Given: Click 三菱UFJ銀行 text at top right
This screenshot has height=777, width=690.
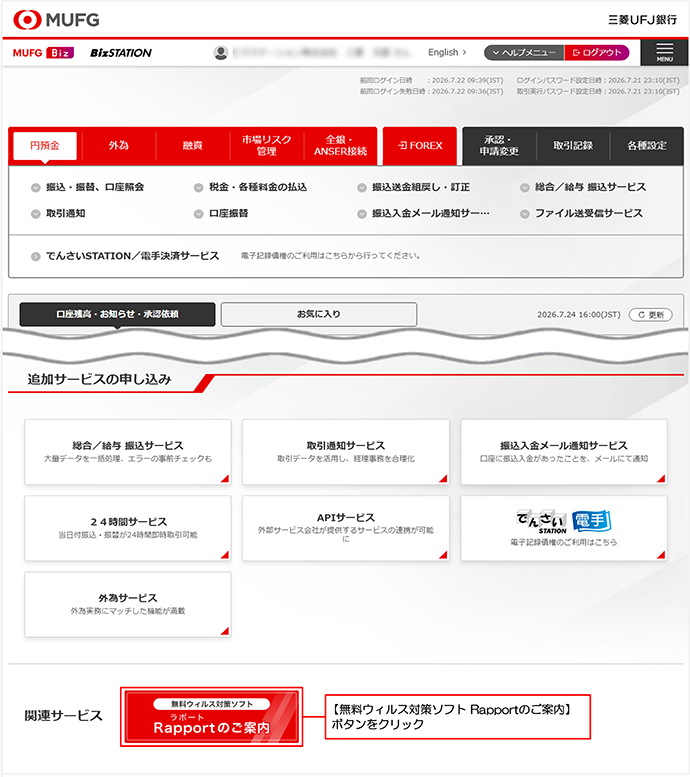Looking at the screenshot, I should click(x=642, y=20).
